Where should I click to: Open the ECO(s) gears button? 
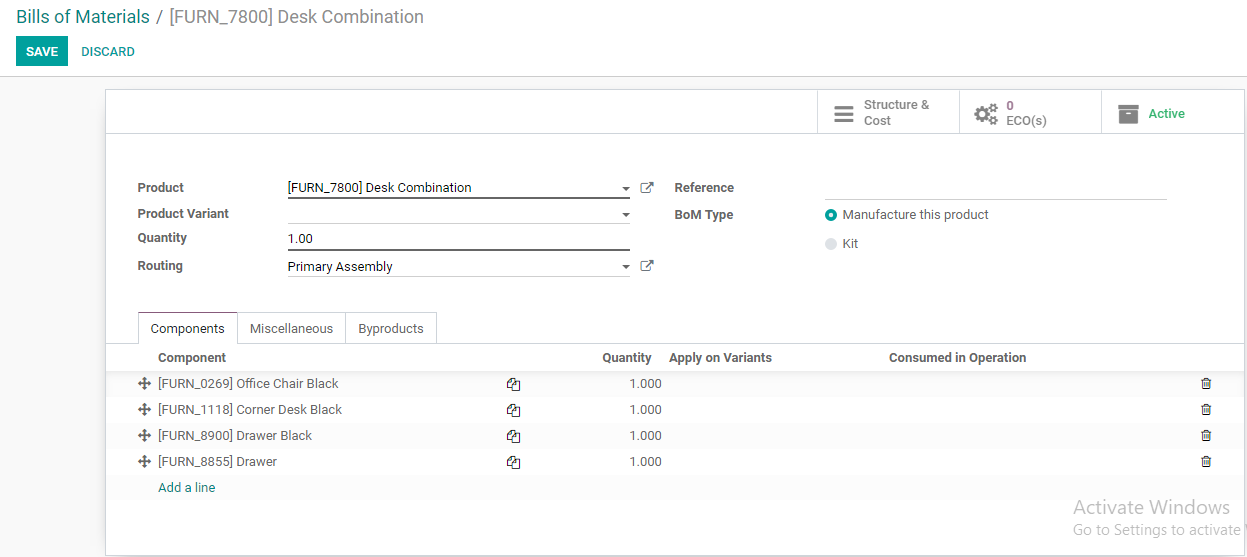point(1030,113)
